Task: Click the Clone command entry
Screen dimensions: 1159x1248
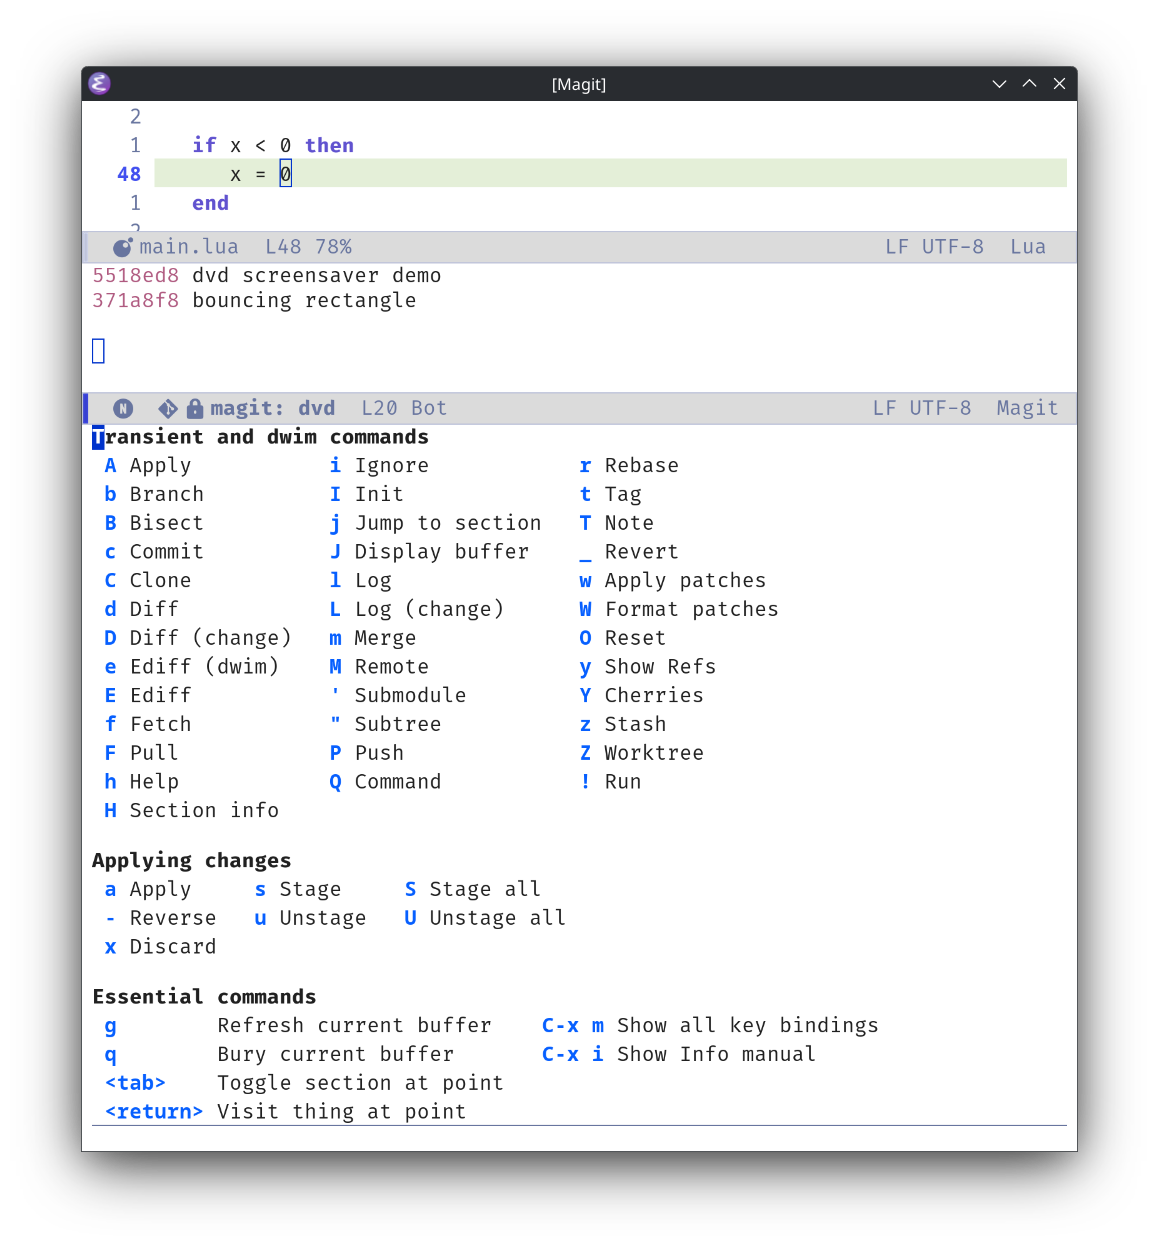Action: click(x=148, y=581)
